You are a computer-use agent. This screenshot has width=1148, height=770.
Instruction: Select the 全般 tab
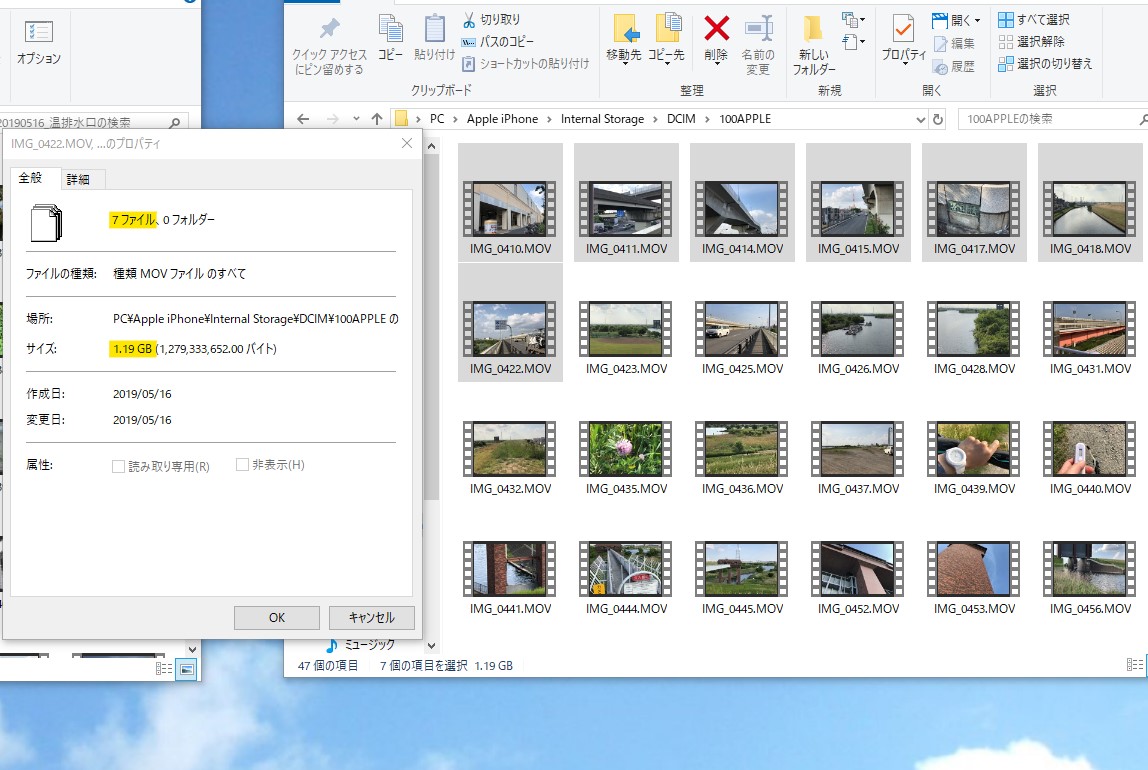[x=31, y=178]
